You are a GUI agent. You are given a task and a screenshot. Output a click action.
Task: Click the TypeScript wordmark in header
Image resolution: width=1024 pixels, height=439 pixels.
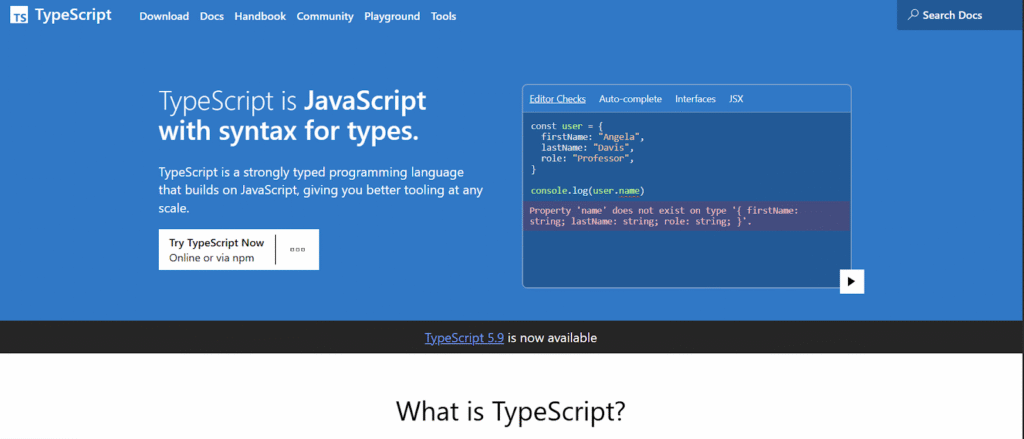72,16
